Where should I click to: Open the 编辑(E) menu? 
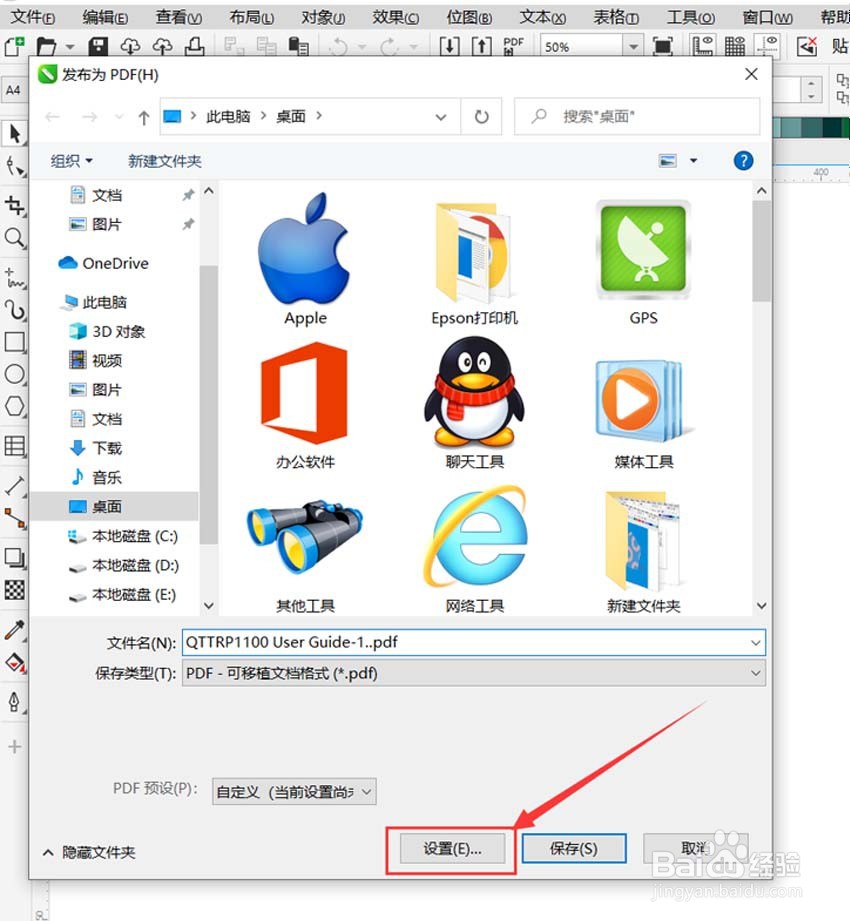point(105,18)
